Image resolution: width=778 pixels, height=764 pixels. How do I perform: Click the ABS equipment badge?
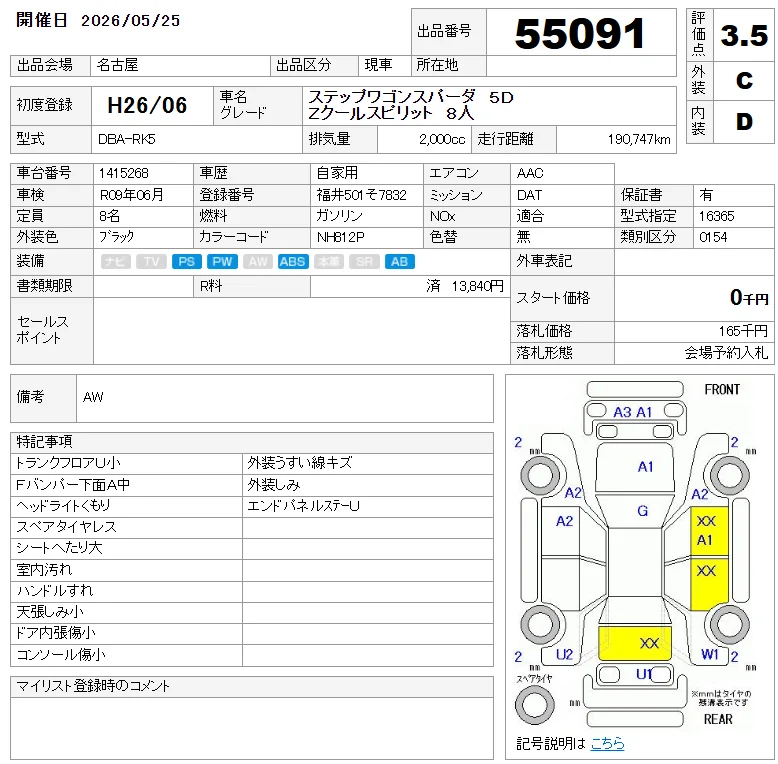pos(293,261)
